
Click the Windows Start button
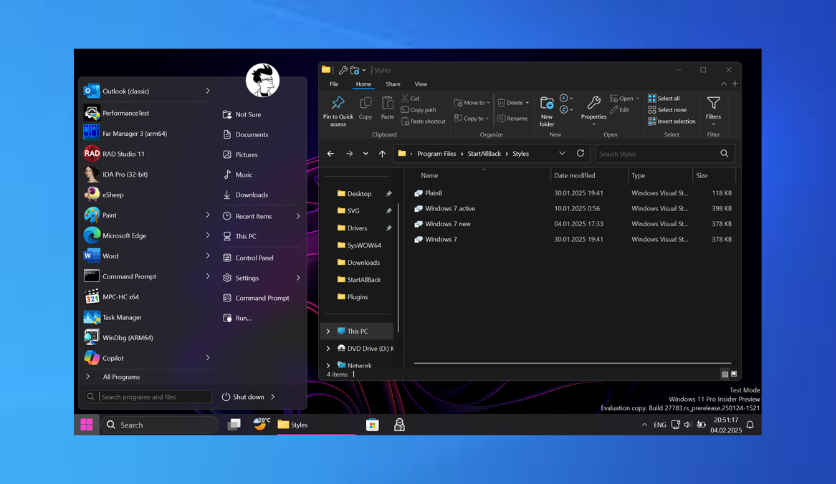[x=86, y=424]
